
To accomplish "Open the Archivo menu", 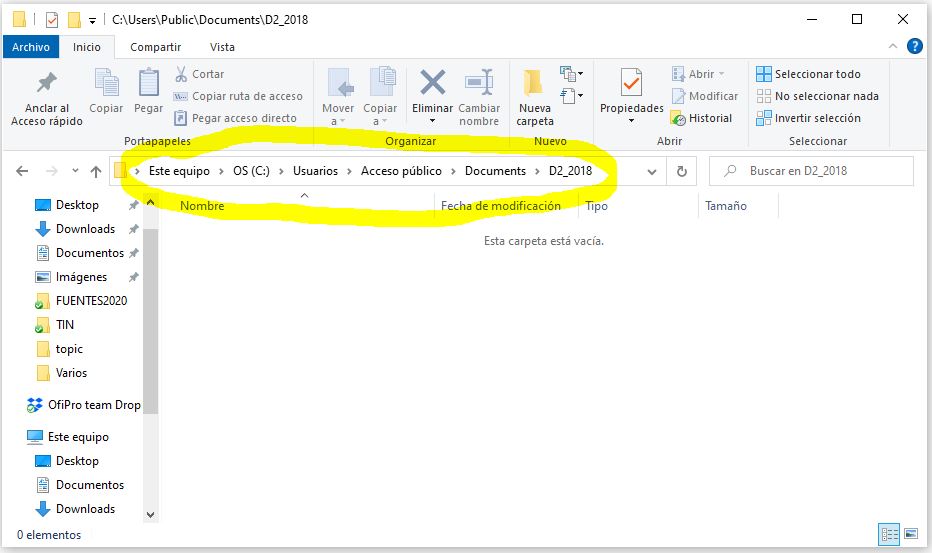I will pyautogui.click(x=31, y=47).
